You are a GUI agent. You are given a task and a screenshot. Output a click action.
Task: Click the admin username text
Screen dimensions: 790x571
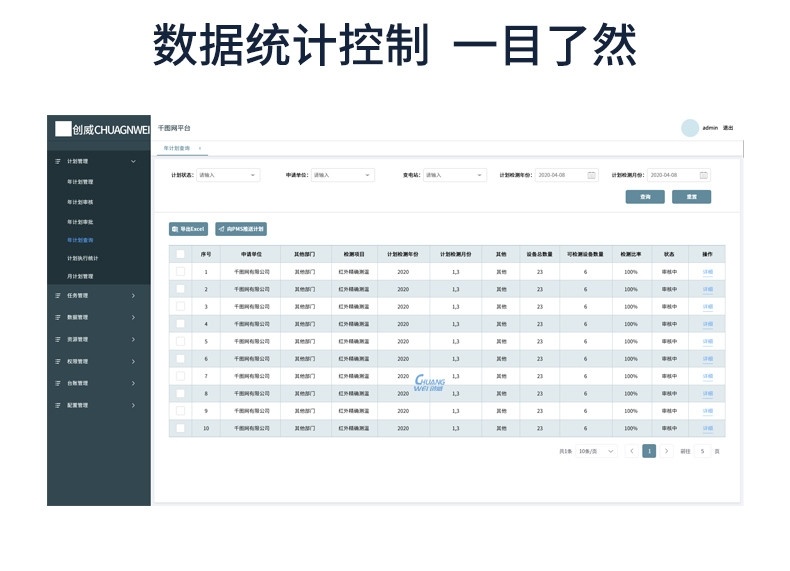coord(710,128)
